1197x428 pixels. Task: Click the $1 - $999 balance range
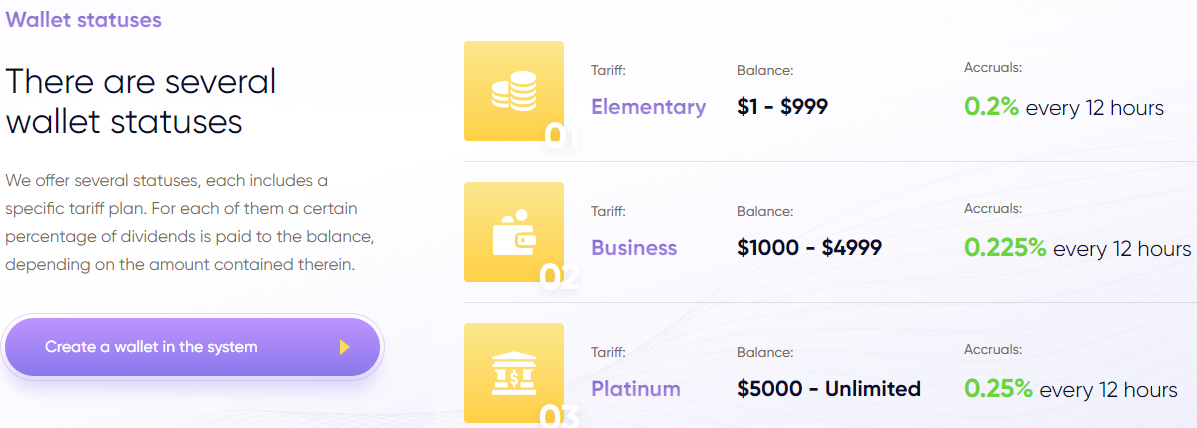pyautogui.click(x=782, y=107)
